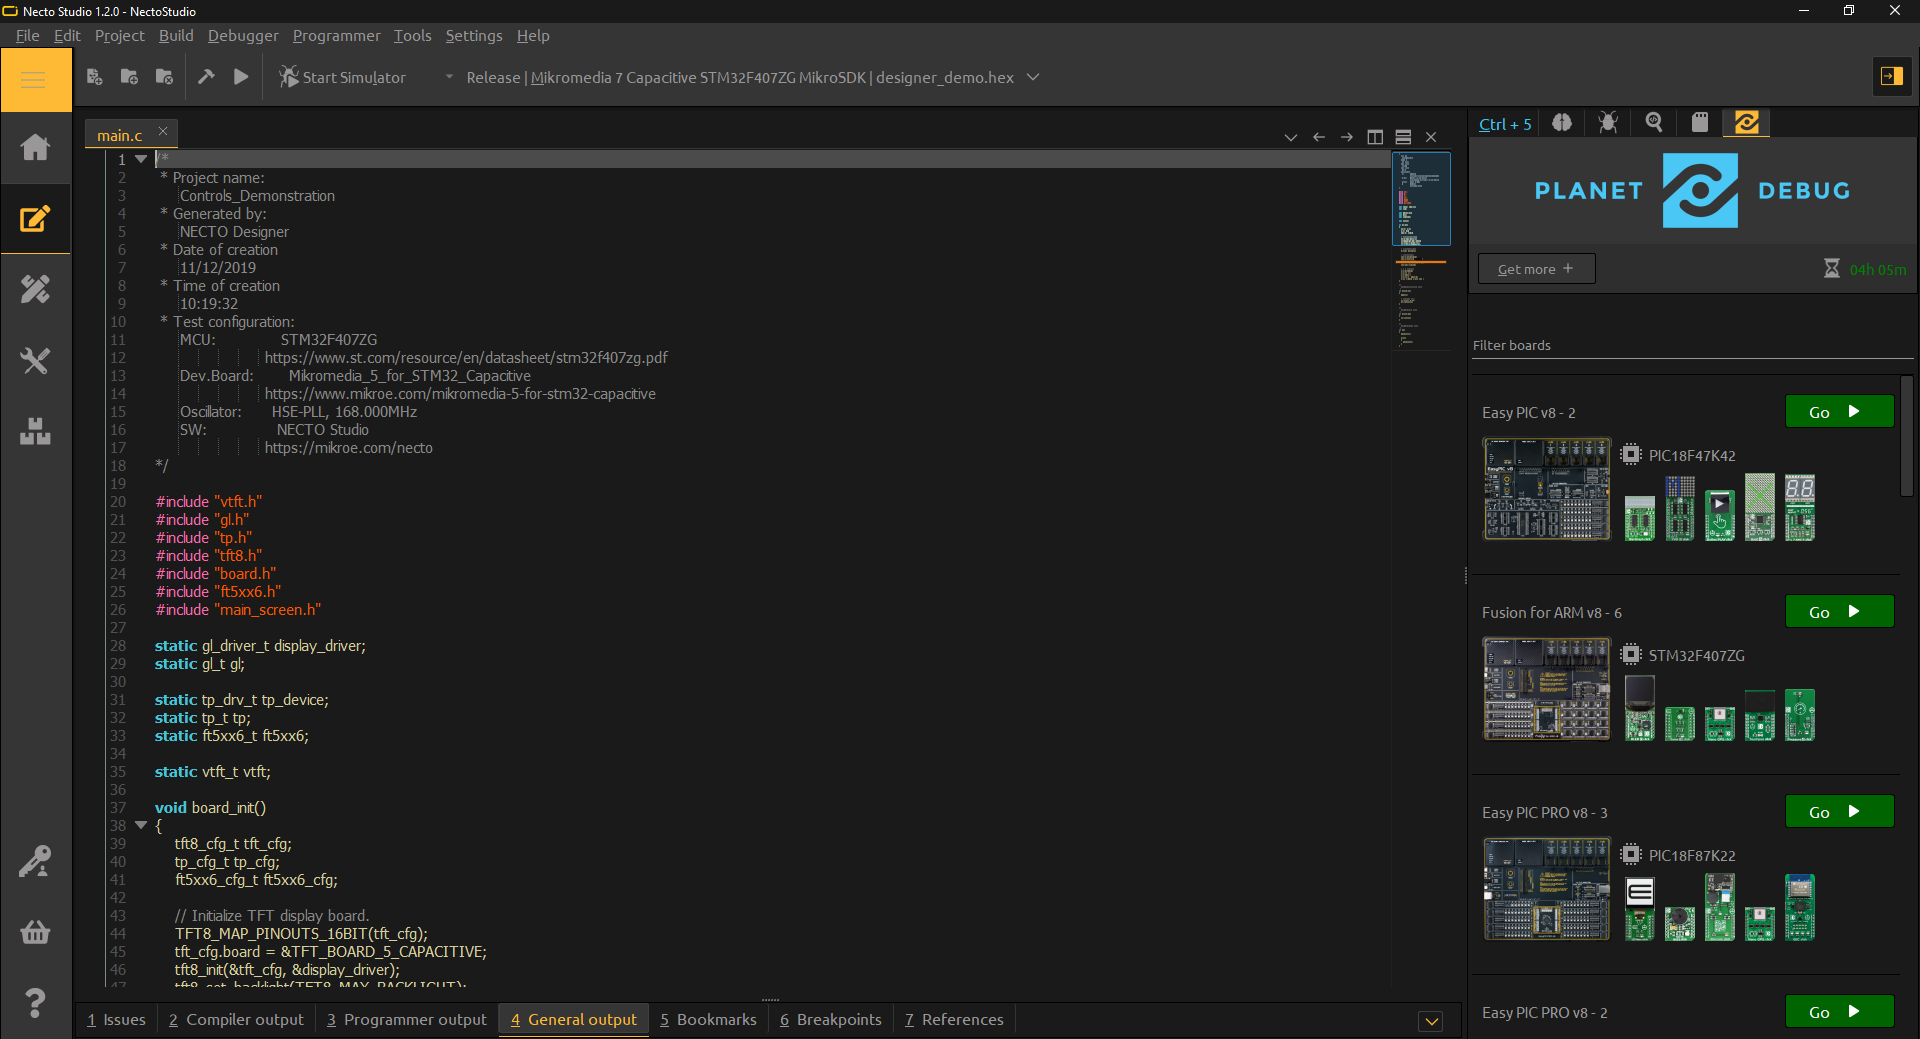
Task: Click the Ctrl + 5 shortcut link
Action: (1505, 124)
